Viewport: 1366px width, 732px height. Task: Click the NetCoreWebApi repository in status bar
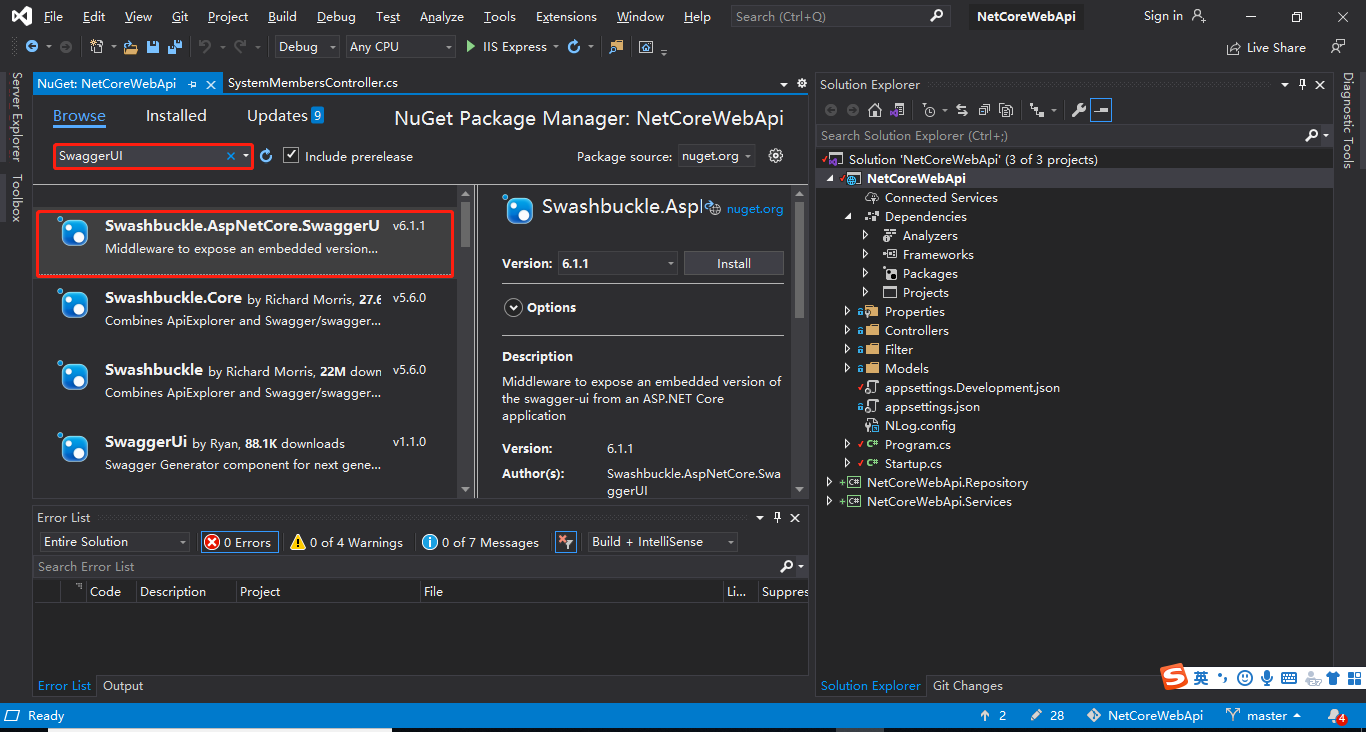point(1145,716)
